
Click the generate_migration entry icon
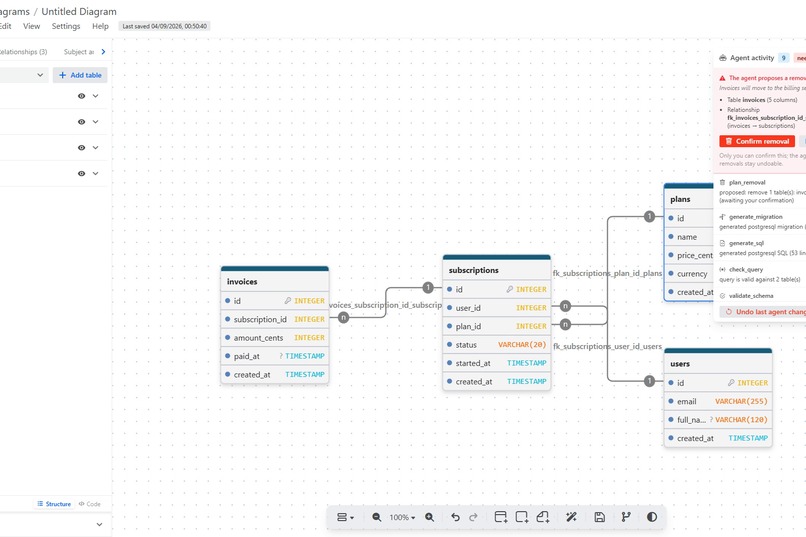(722, 217)
